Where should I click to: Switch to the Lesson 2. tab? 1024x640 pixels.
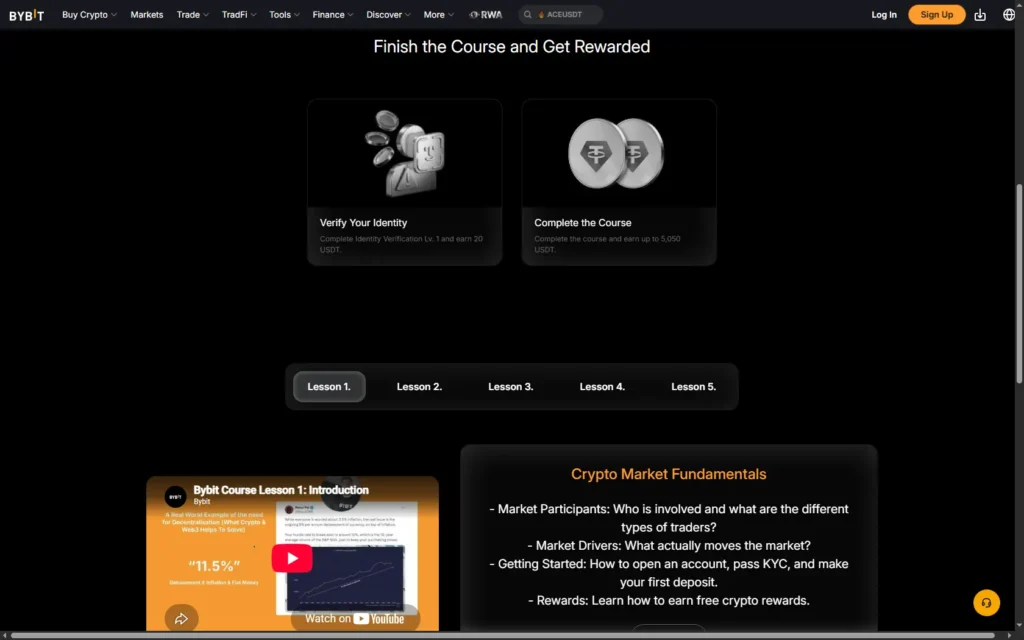419,387
